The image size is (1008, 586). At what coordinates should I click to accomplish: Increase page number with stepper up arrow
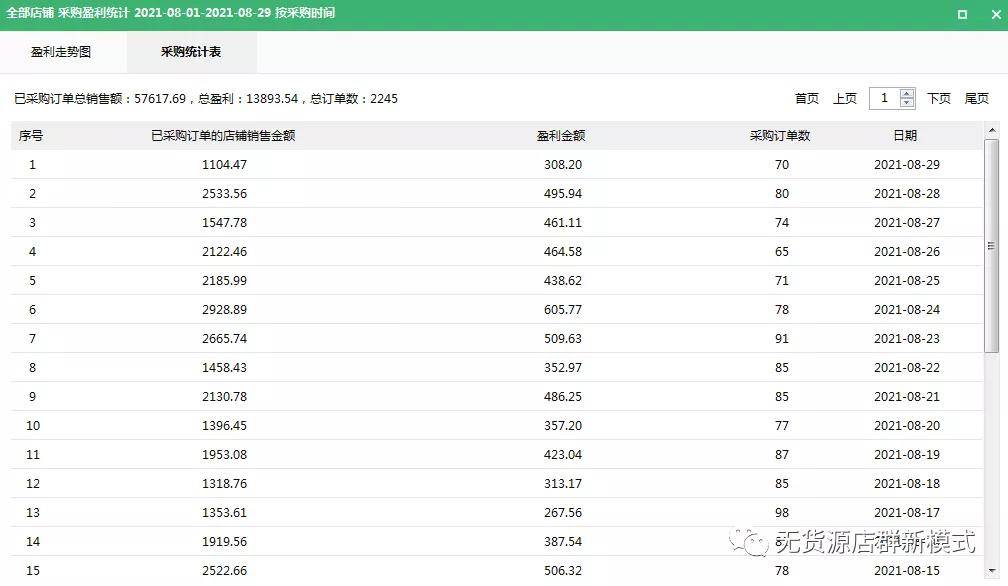(907, 93)
